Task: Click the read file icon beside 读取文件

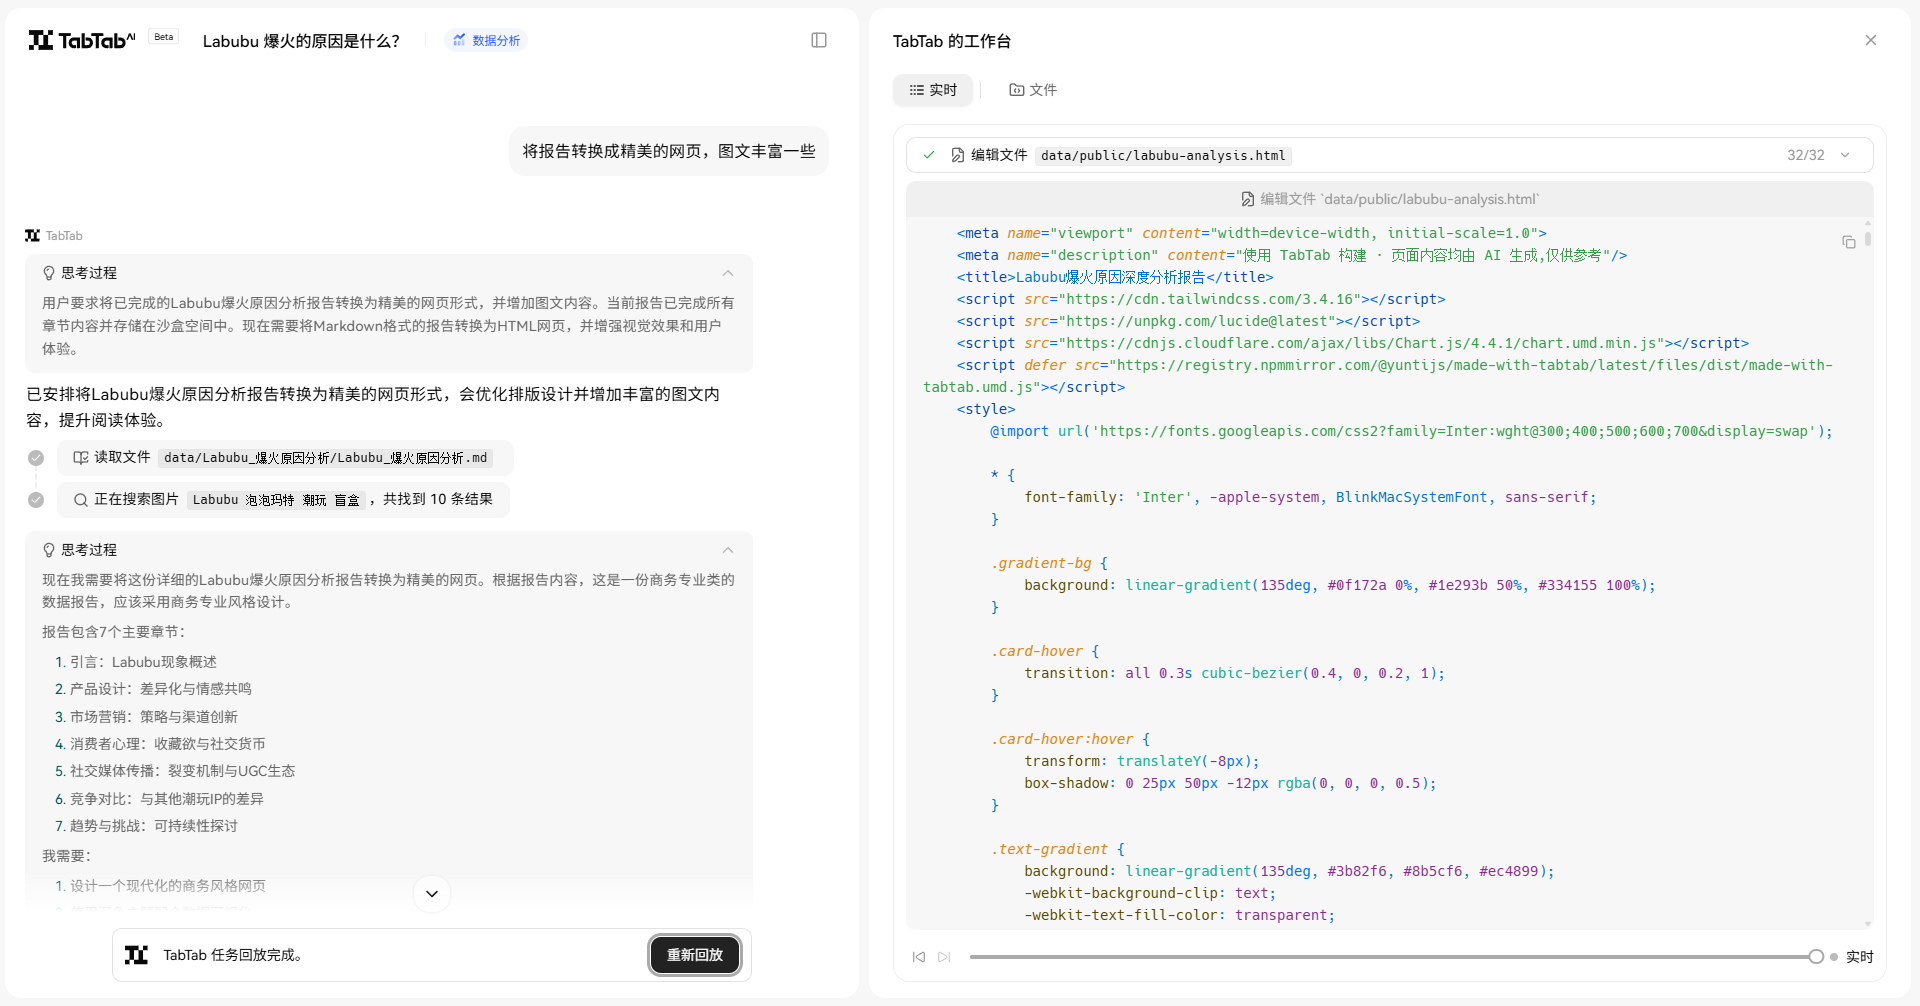Action: pyautogui.click(x=81, y=458)
